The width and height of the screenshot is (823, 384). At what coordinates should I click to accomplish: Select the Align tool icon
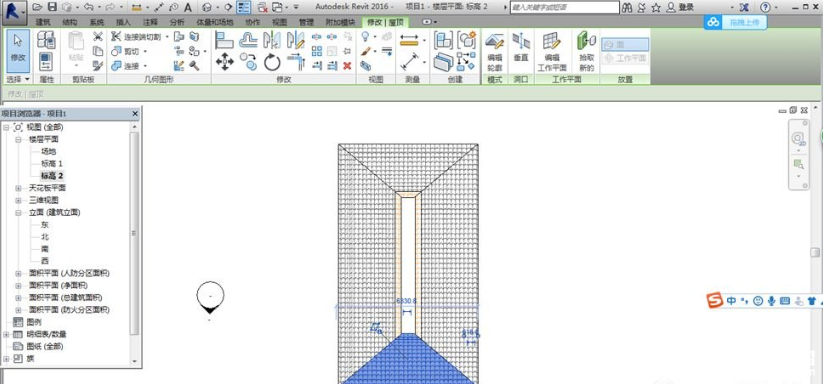(225, 40)
